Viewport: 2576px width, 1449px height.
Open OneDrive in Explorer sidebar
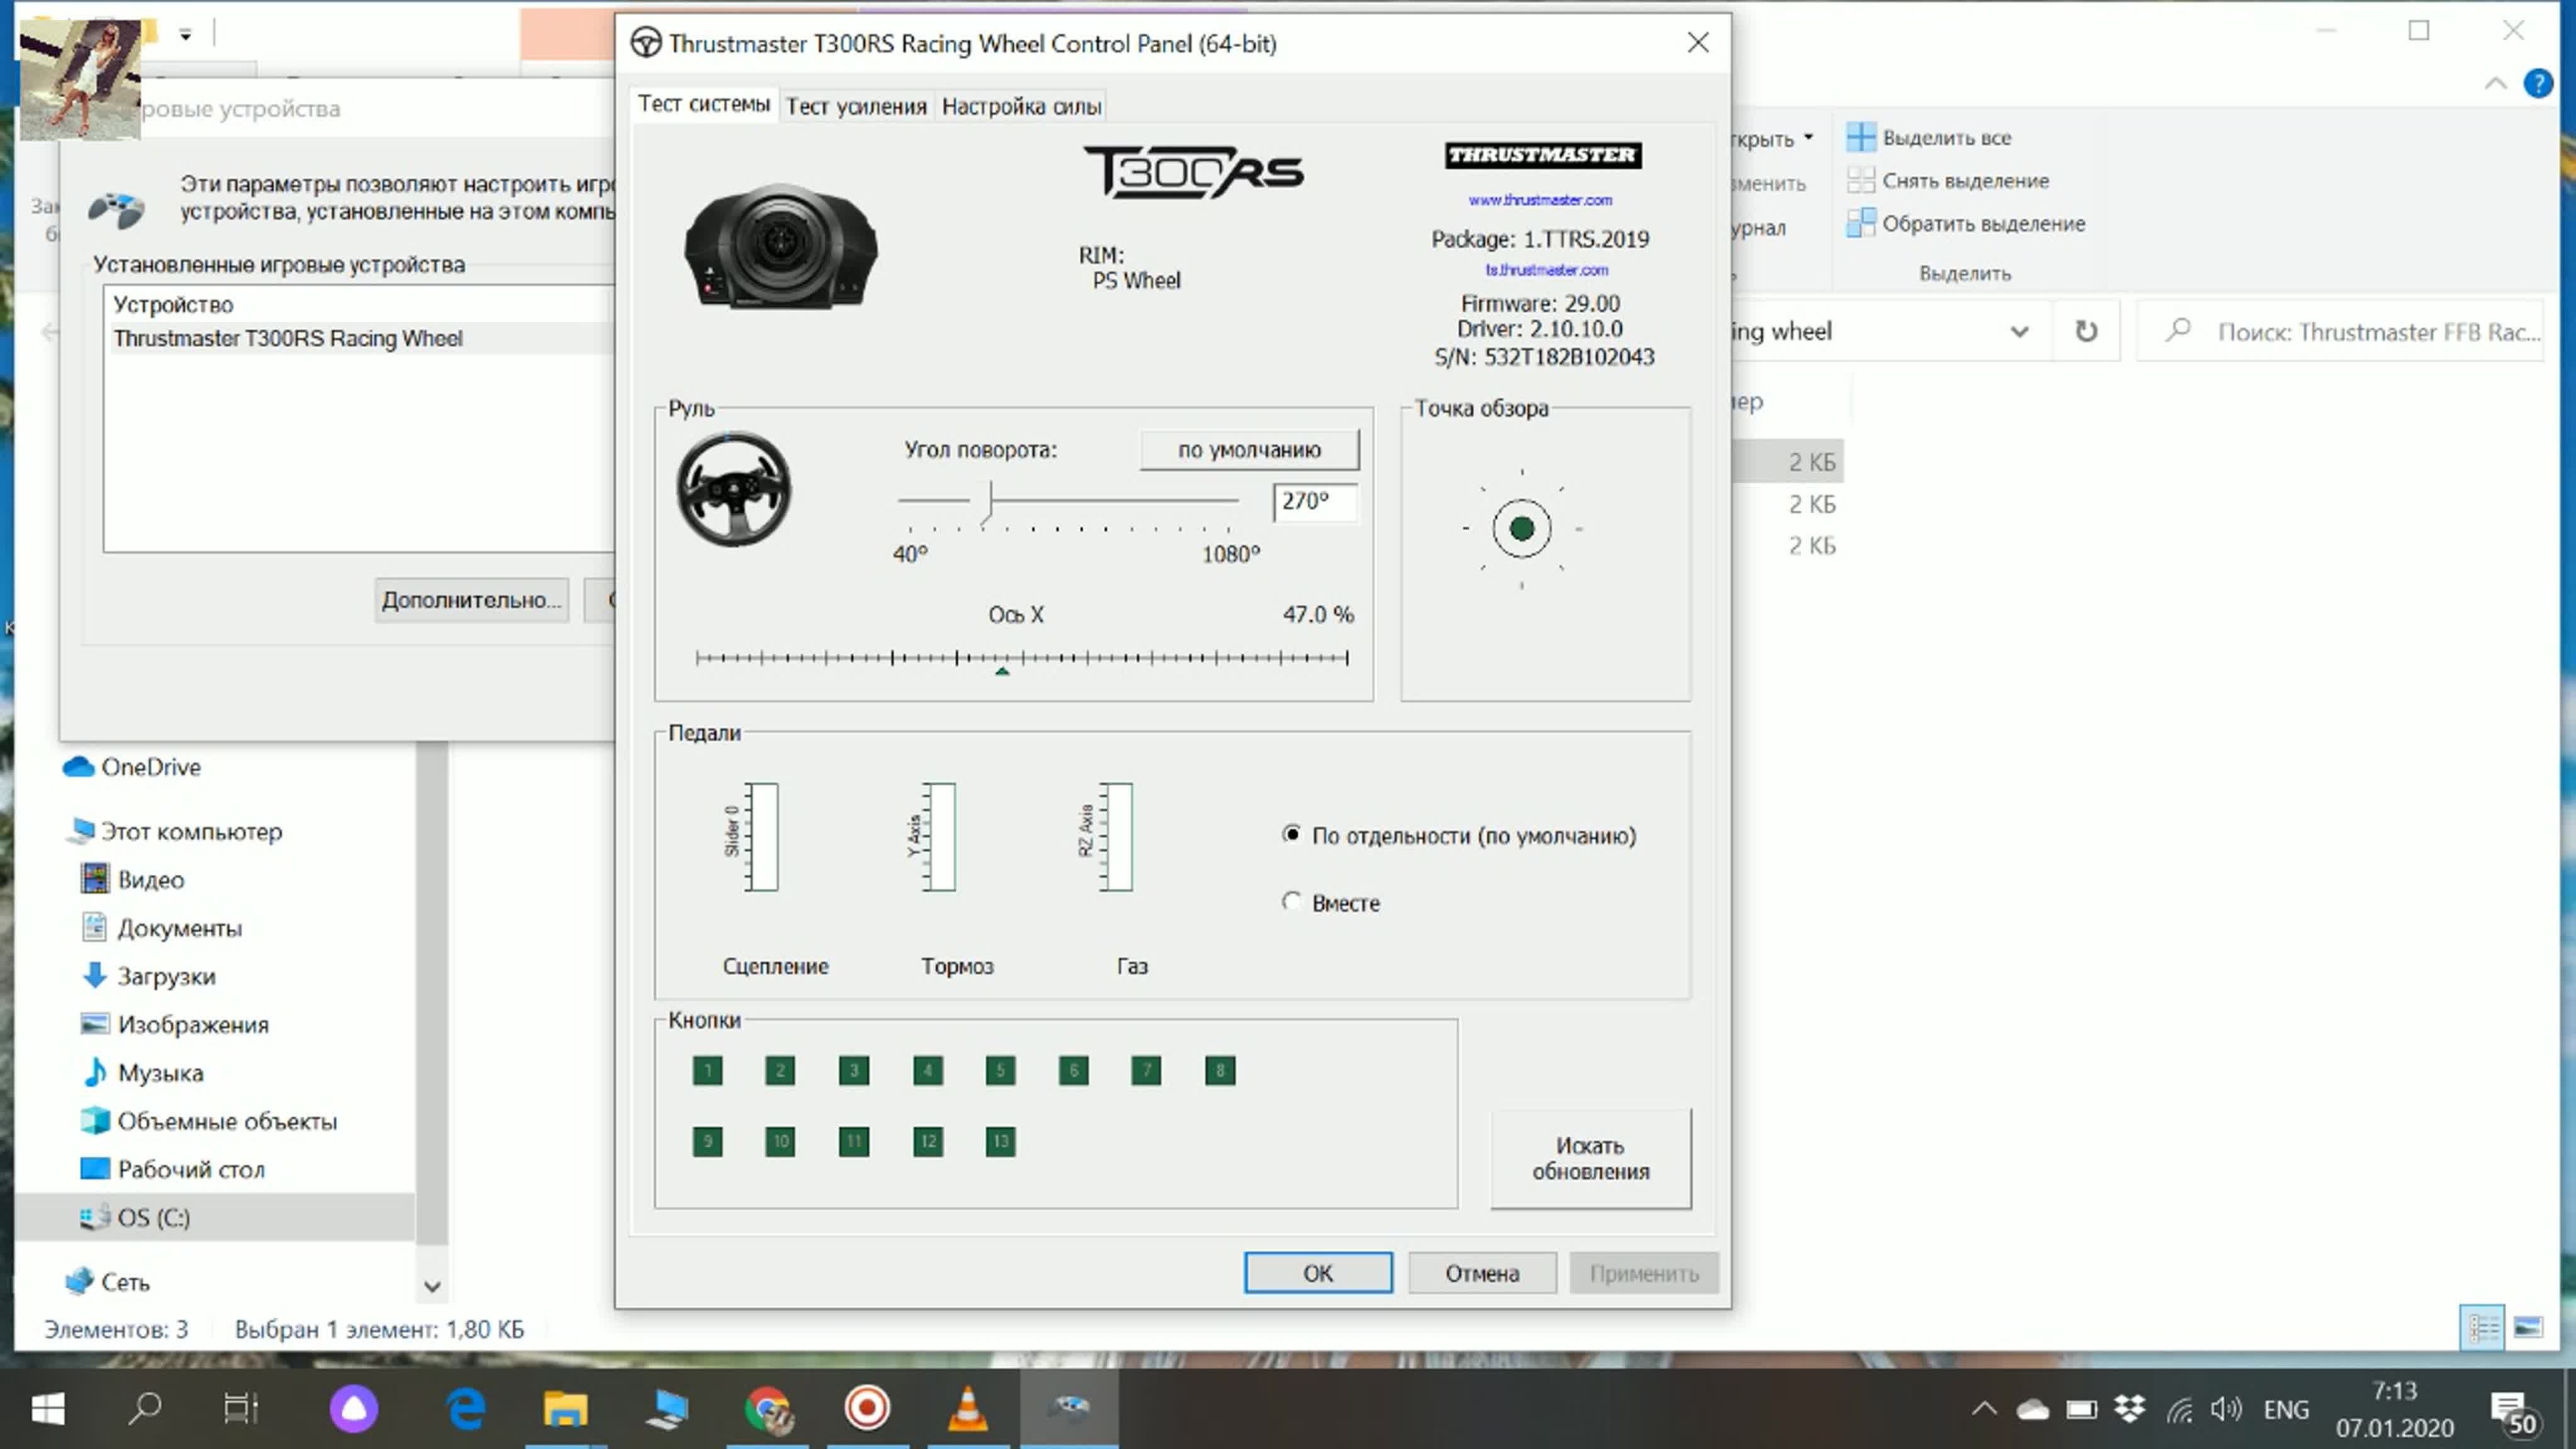[133, 767]
